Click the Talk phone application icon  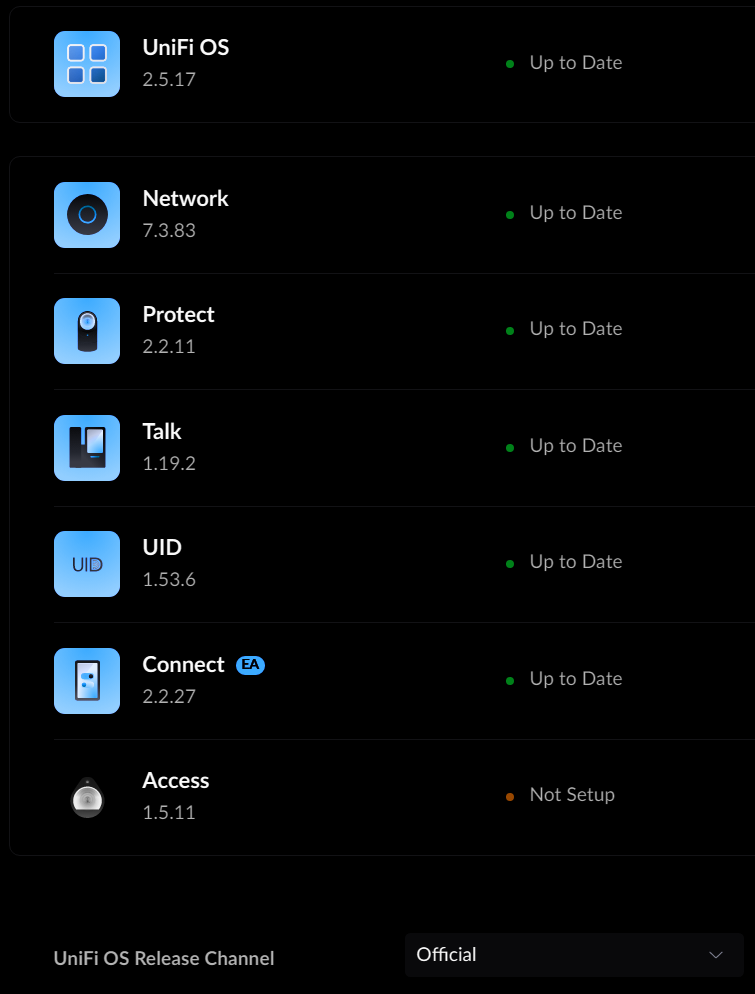click(86, 448)
